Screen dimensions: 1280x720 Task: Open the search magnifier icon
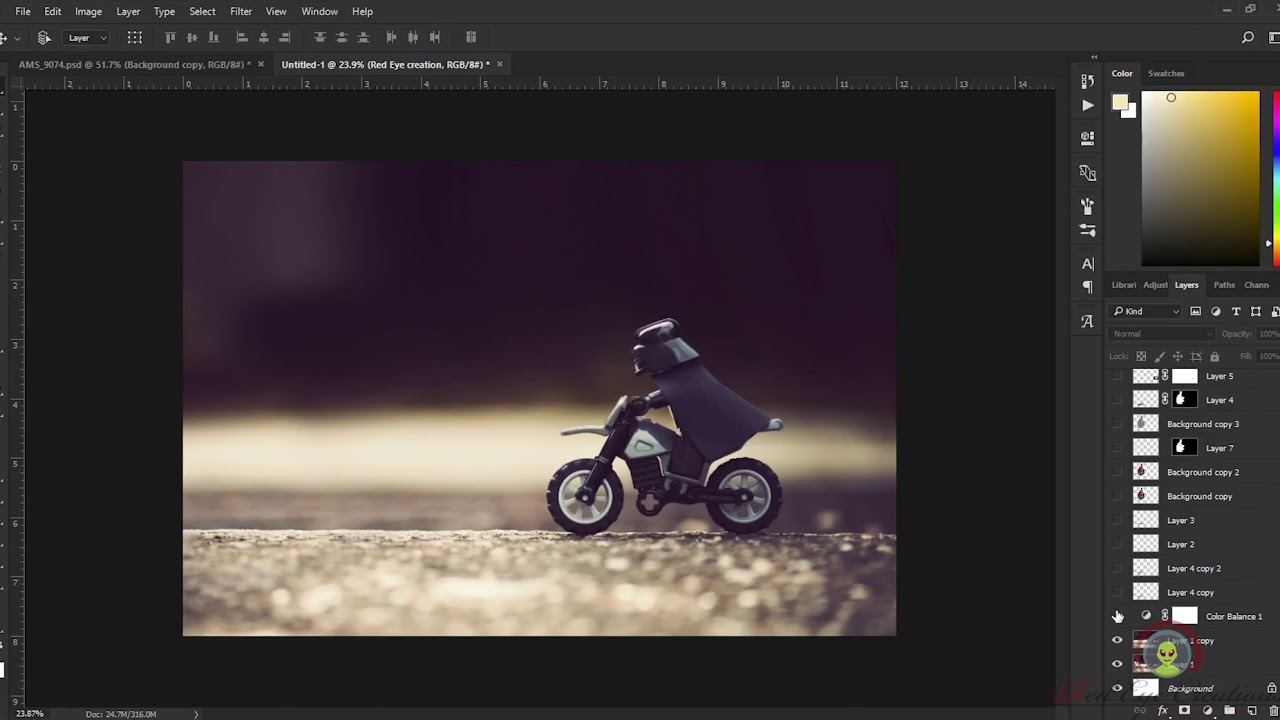[1248, 38]
